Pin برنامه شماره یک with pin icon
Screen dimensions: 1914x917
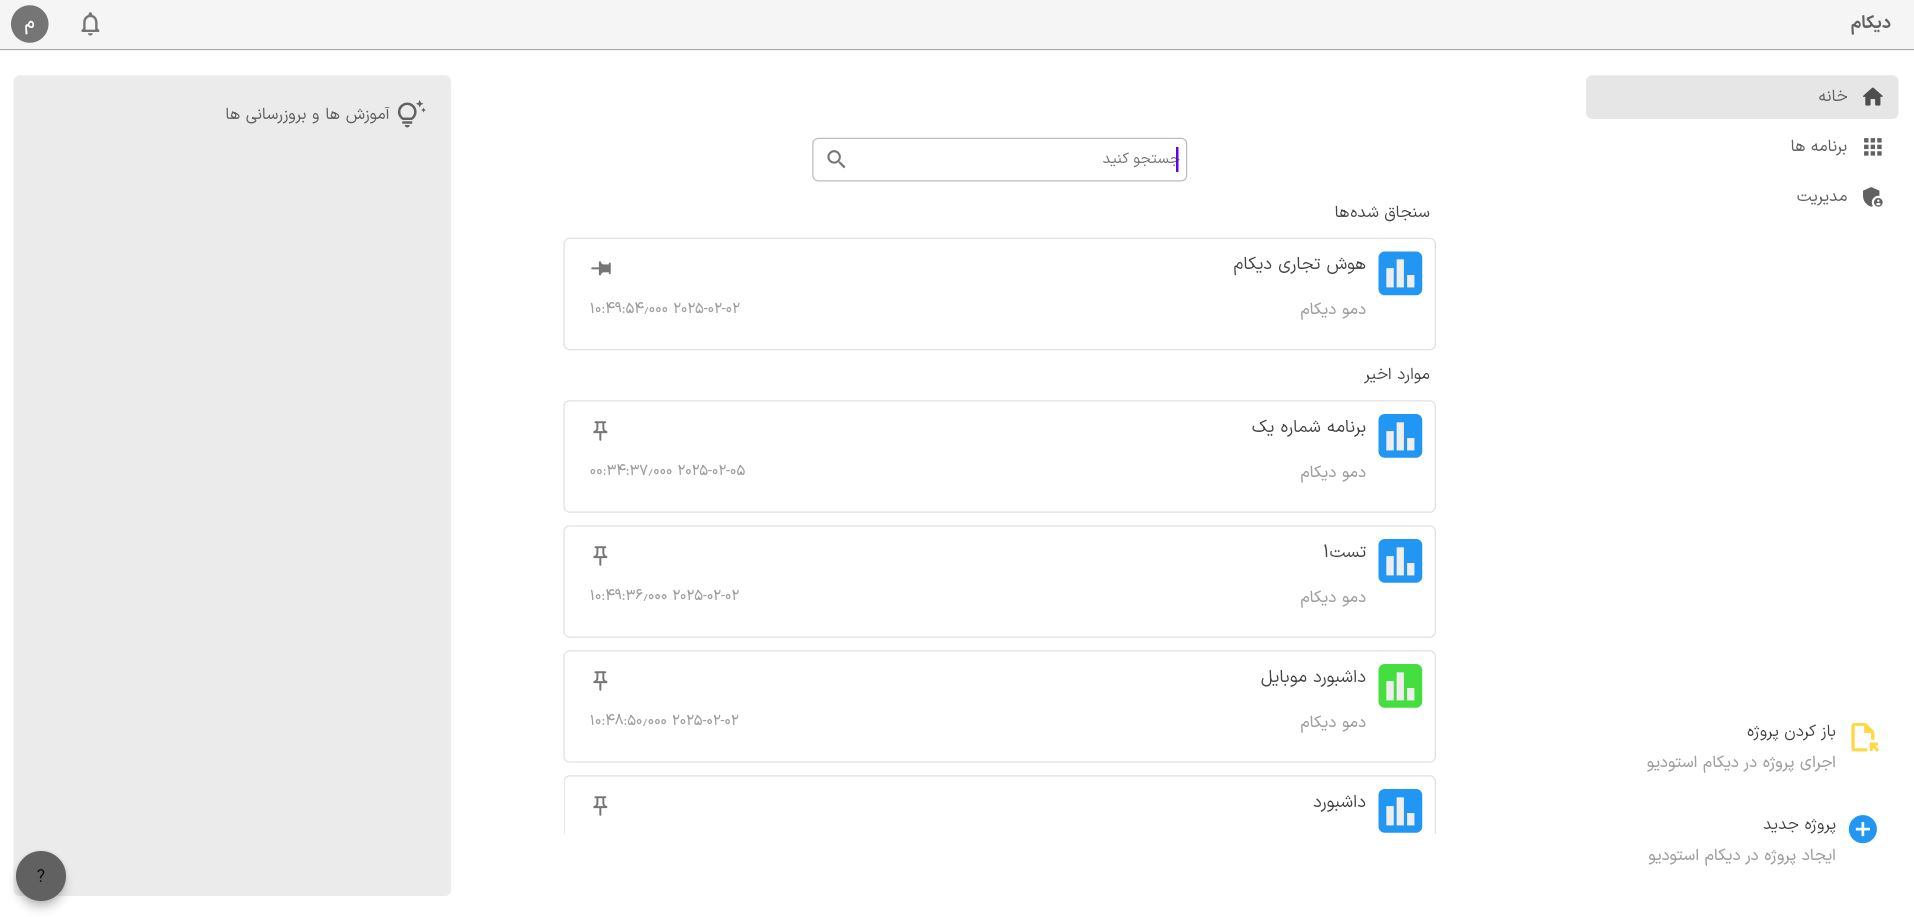(600, 430)
